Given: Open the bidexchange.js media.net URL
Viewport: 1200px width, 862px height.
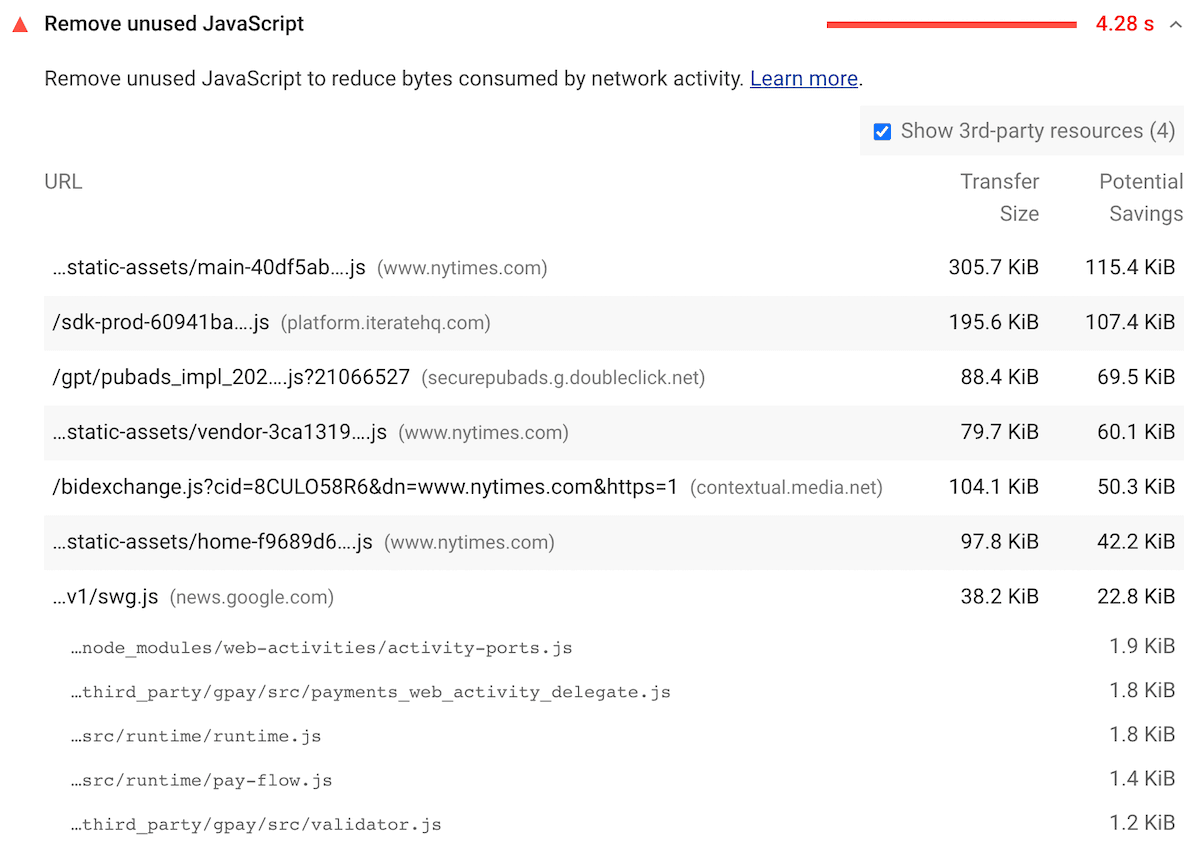Looking at the screenshot, I should [x=365, y=488].
